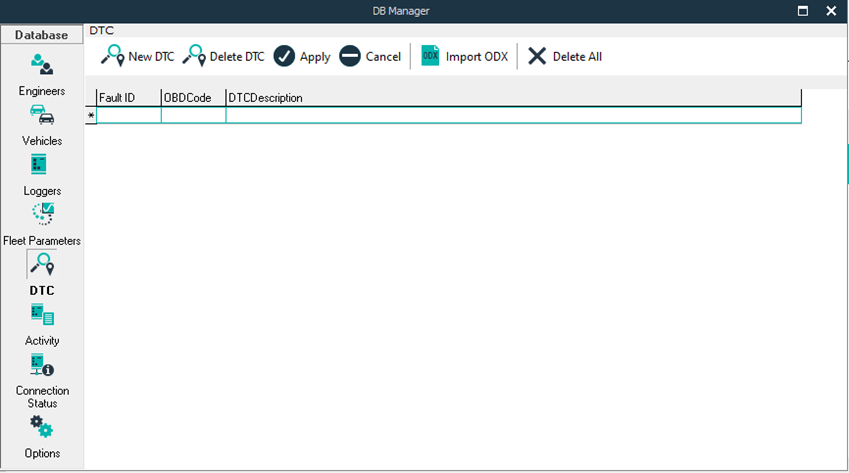Click the Database panel header tab
This screenshot has width=849, height=473.
click(x=41, y=35)
